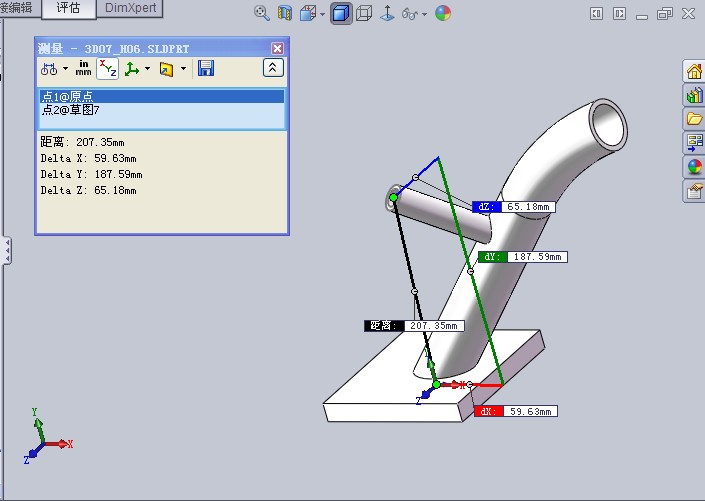The height and width of the screenshot is (501, 705).
Task: Expand the projected-on dropdown arrow
Action: click(x=183, y=69)
